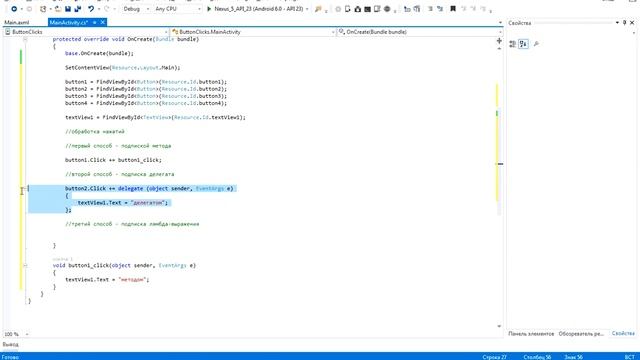
Task: Save the current file with the floppy icon
Action: pyautogui.click(x=68, y=9)
